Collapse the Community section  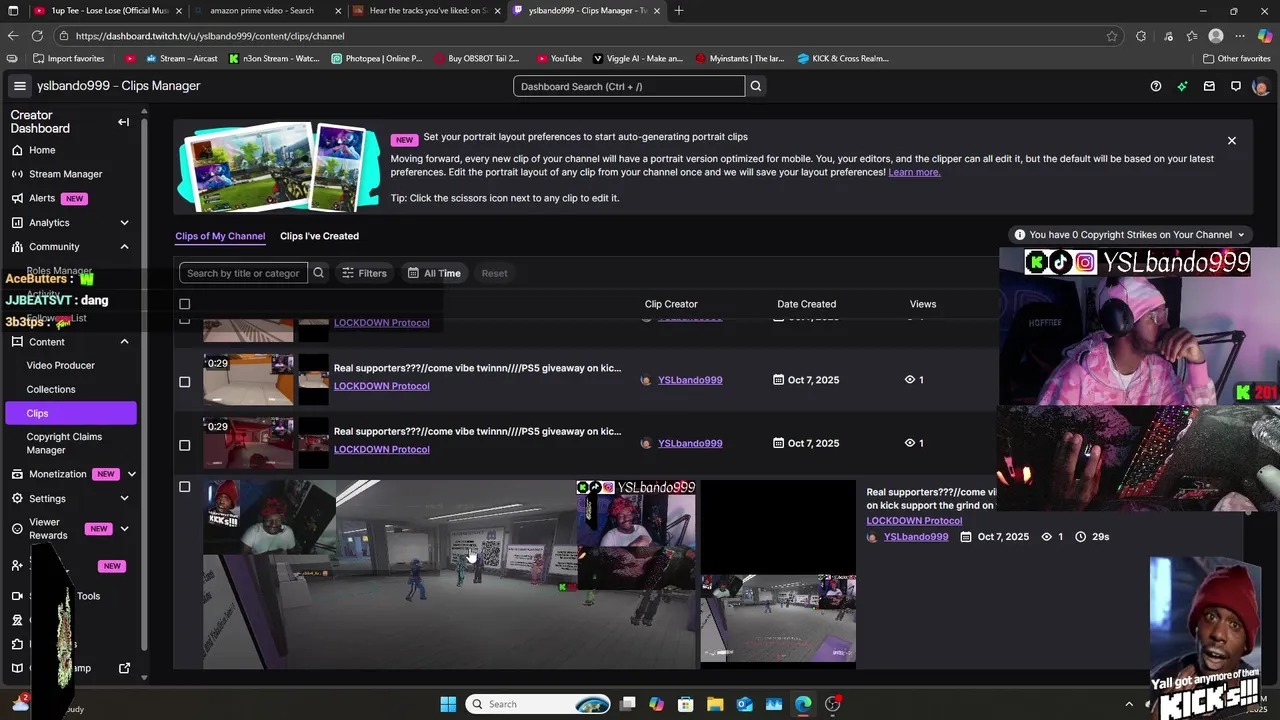tap(124, 247)
